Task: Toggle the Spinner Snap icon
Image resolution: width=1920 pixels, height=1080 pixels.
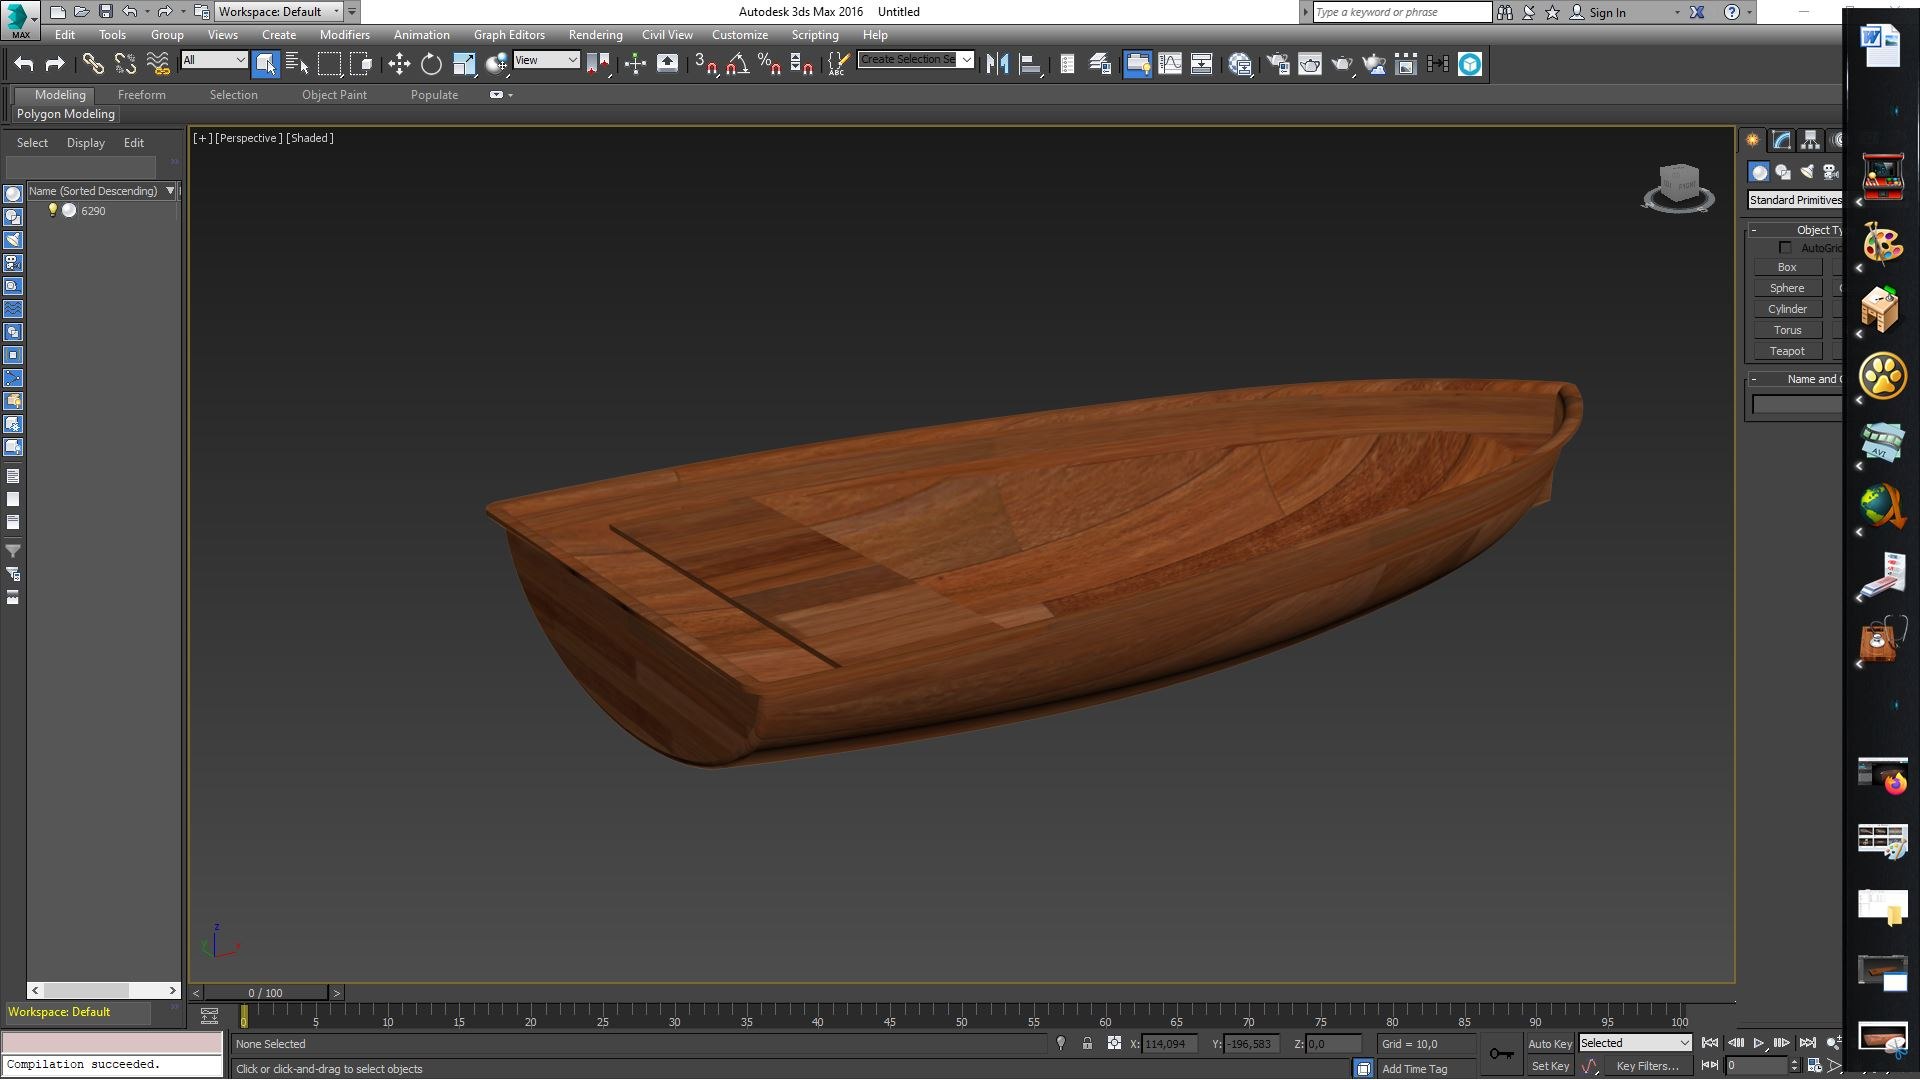Action: 801,64
